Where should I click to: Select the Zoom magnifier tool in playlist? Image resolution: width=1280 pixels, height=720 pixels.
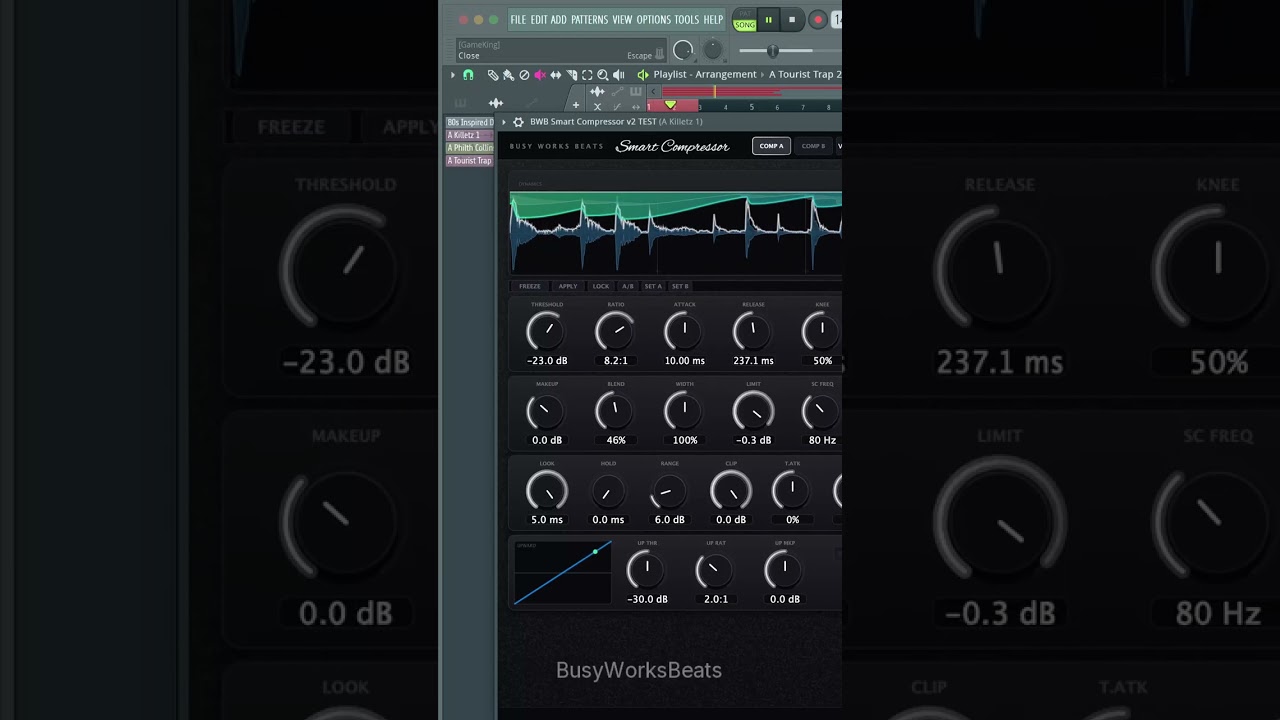(x=602, y=75)
